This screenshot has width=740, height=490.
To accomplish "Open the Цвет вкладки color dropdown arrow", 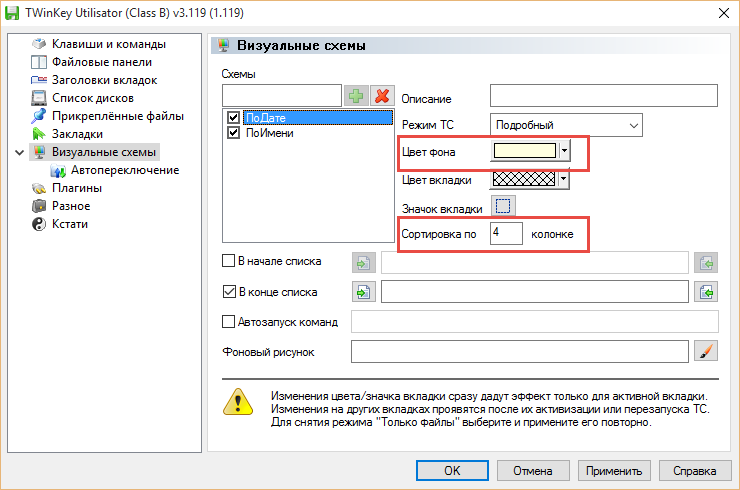I will (x=563, y=179).
